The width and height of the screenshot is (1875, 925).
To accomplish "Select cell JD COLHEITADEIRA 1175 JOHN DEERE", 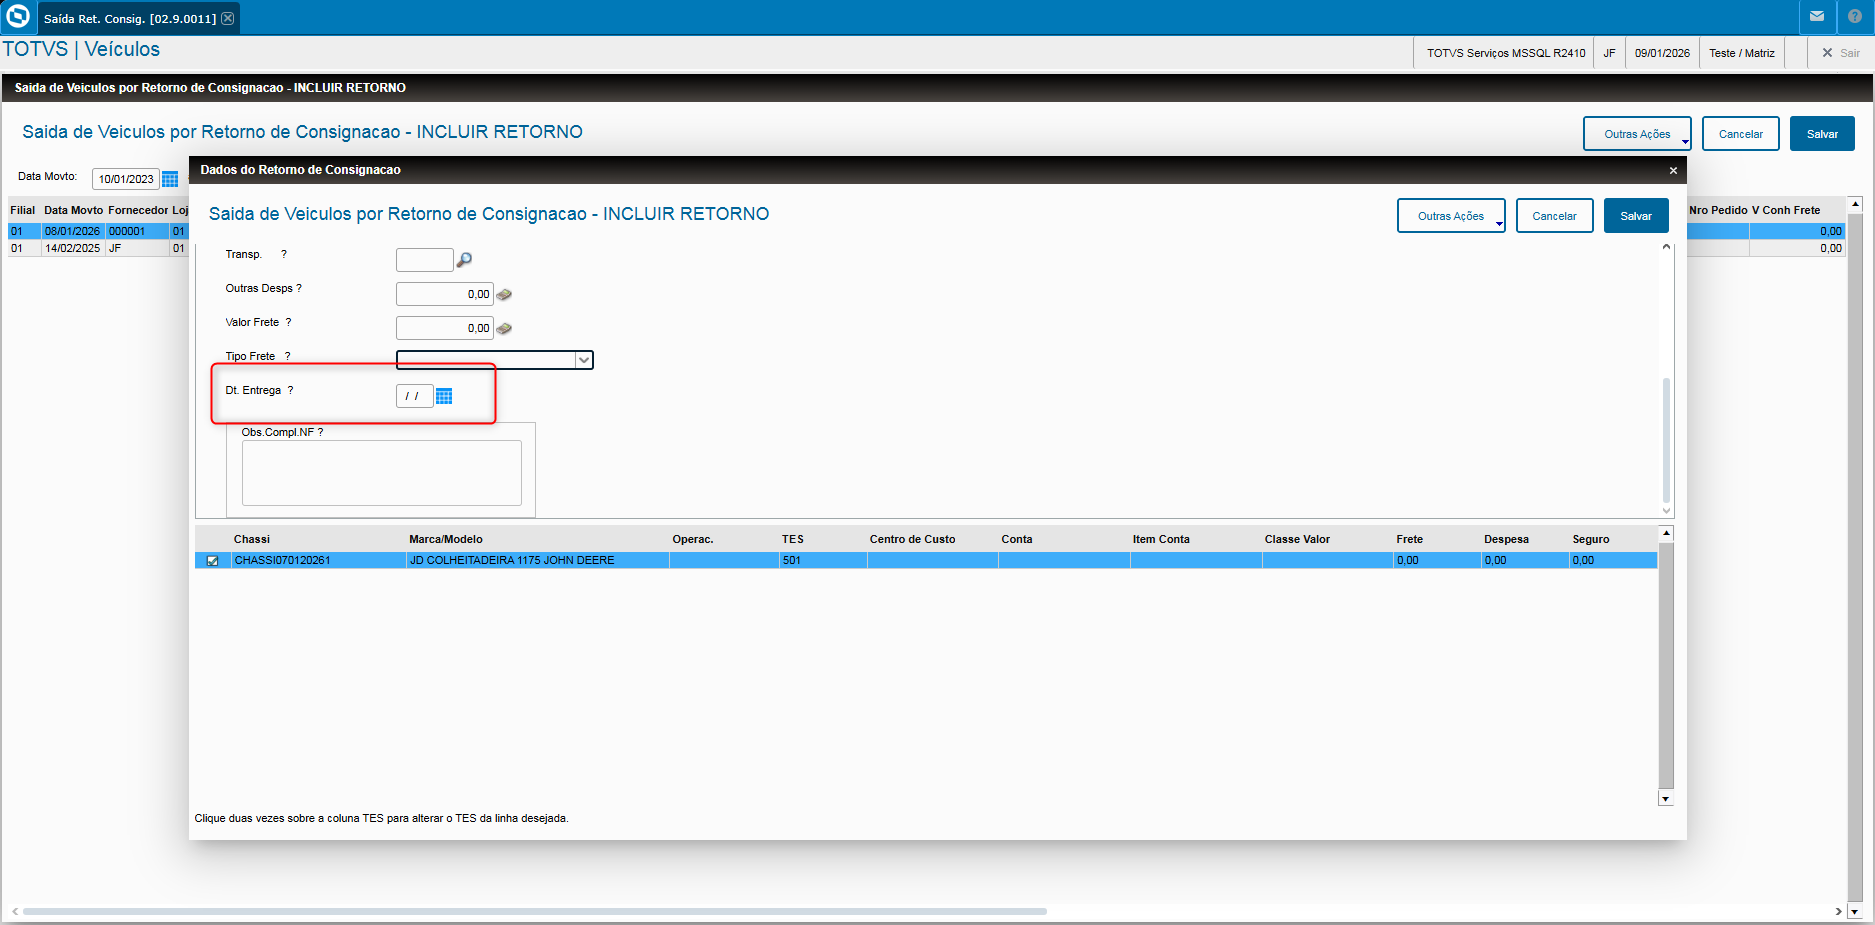I will point(538,561).
